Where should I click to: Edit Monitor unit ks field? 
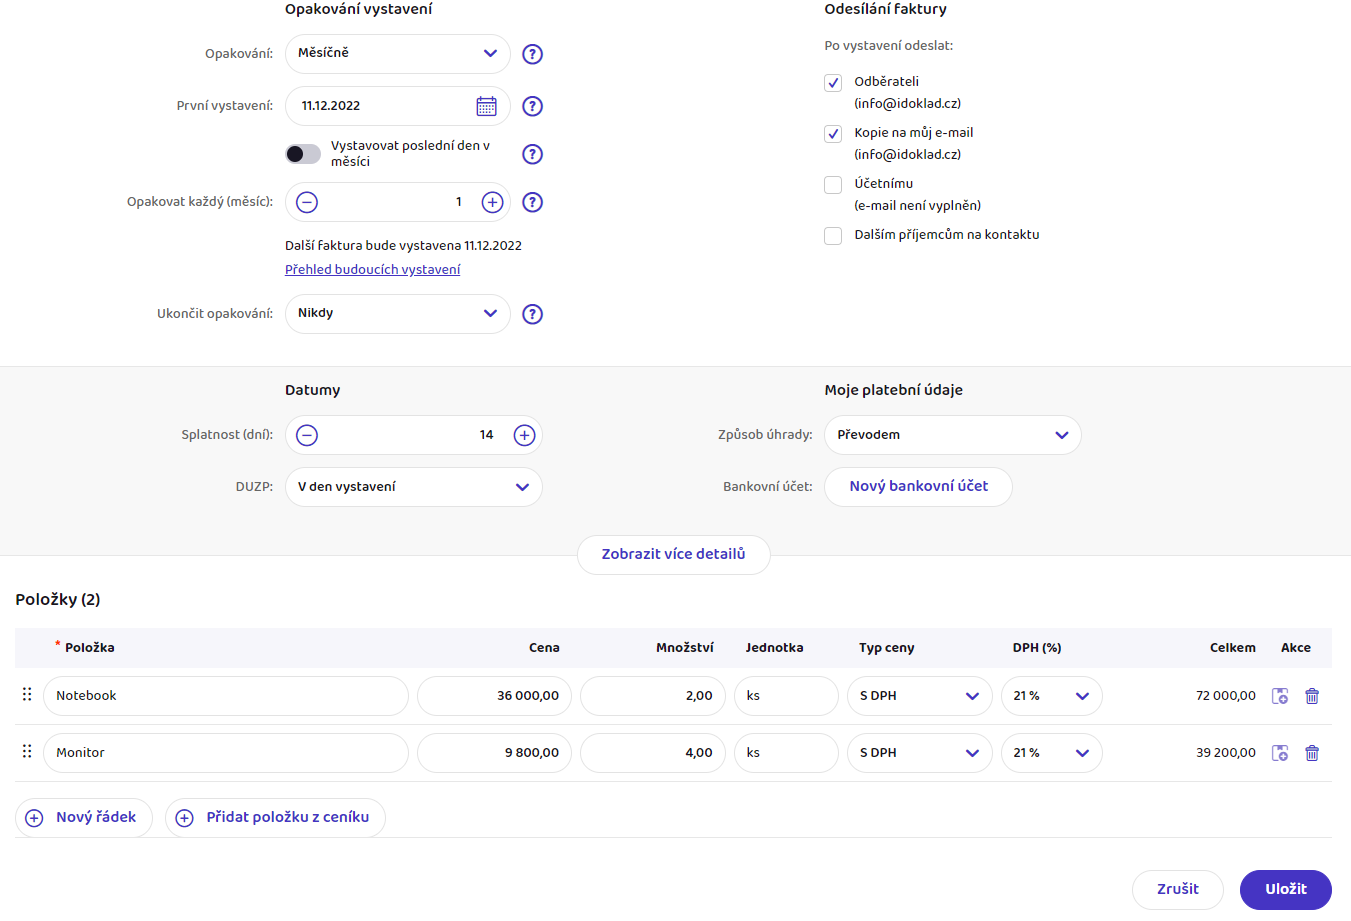pos(786,753)
